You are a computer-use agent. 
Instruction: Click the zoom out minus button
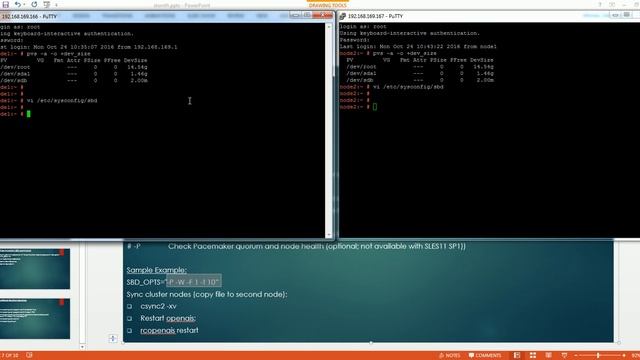pos(576,356)
